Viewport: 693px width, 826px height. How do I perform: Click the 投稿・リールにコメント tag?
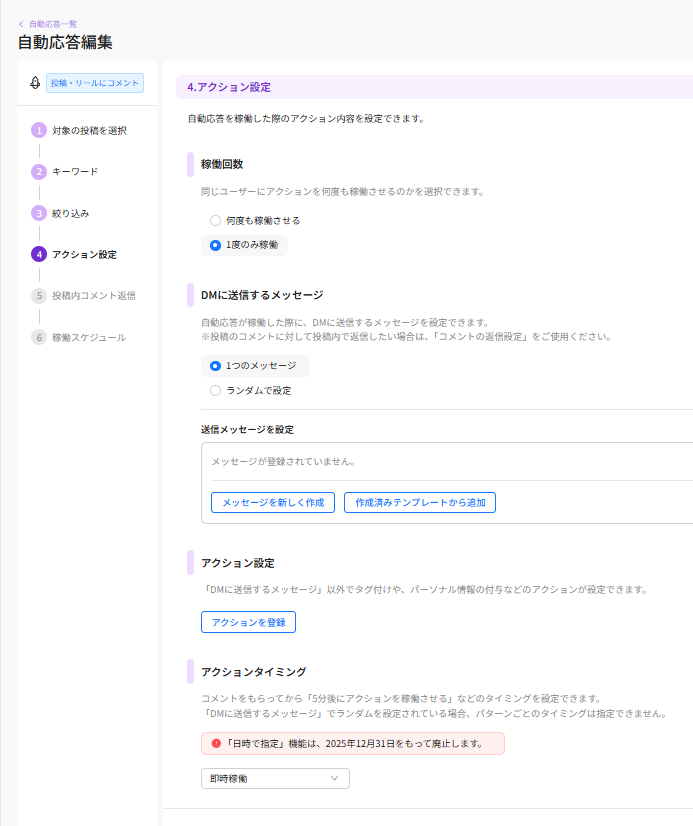point(95,83)
